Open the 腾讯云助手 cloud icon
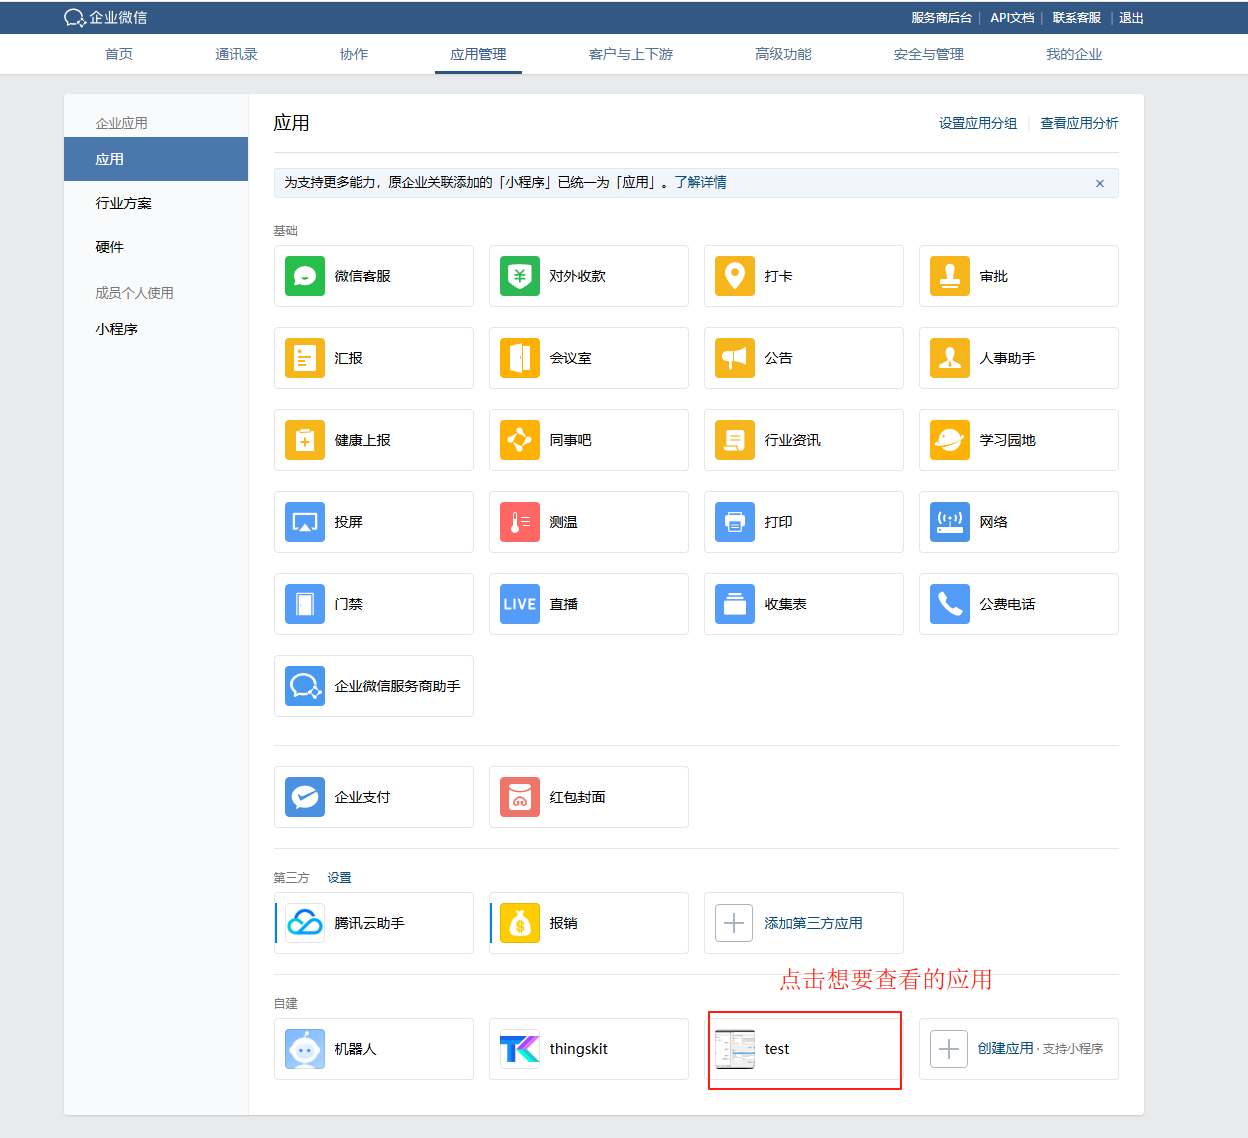1248x1138 pixels. [x=305, y=923]
